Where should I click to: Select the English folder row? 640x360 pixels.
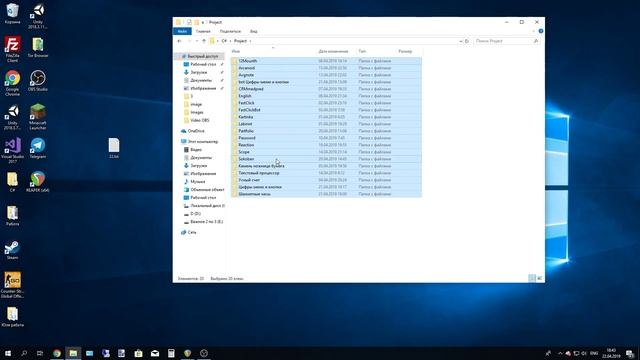(326, 96)
